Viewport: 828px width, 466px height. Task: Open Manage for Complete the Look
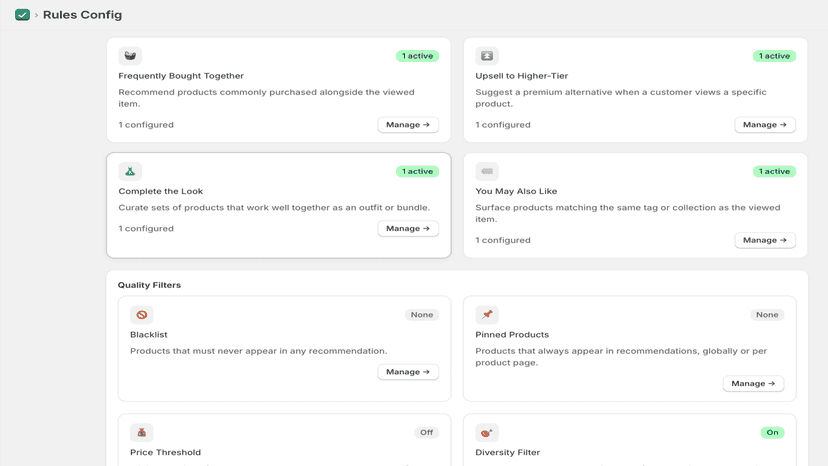tap(408, 229)
